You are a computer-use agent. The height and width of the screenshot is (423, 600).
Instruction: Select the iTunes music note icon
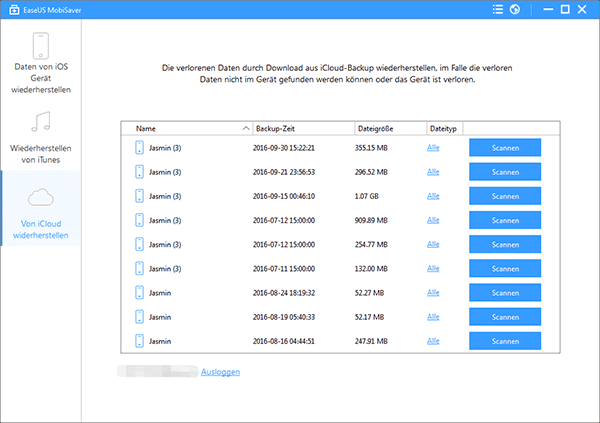[41, 122]
